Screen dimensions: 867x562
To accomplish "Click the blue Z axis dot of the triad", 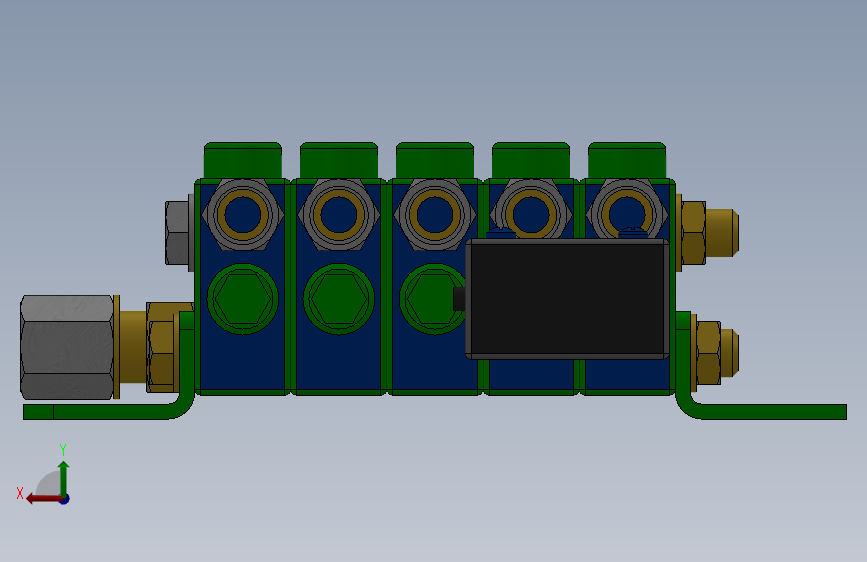I will 65,499.
